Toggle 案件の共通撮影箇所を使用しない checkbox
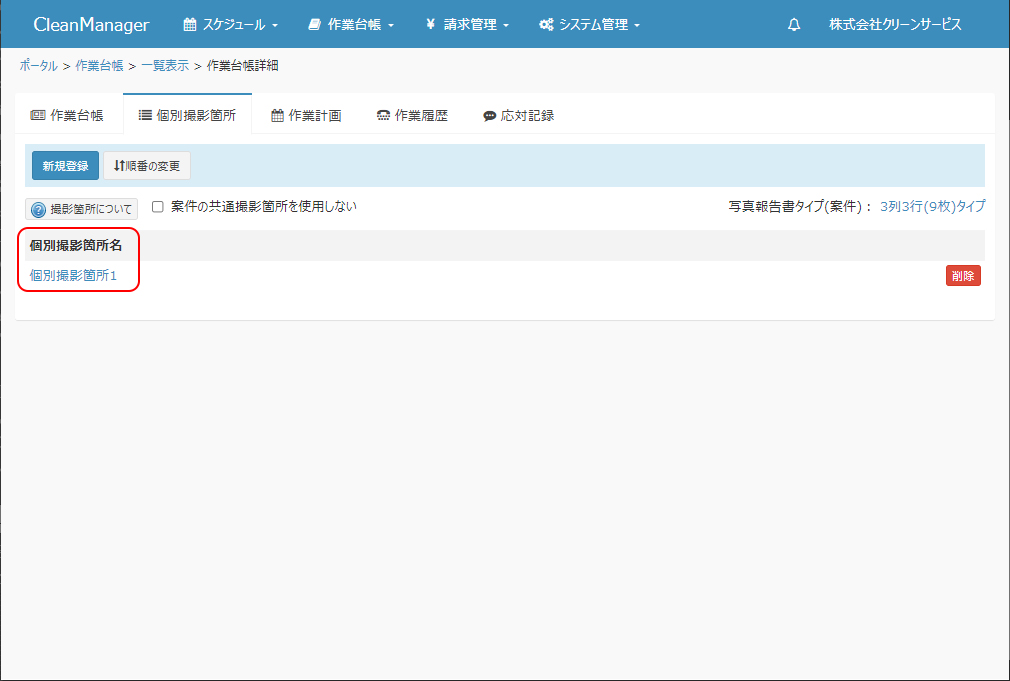Image resolution: width=1010 pixels, height=681 pixels. [x=157, y=207]
